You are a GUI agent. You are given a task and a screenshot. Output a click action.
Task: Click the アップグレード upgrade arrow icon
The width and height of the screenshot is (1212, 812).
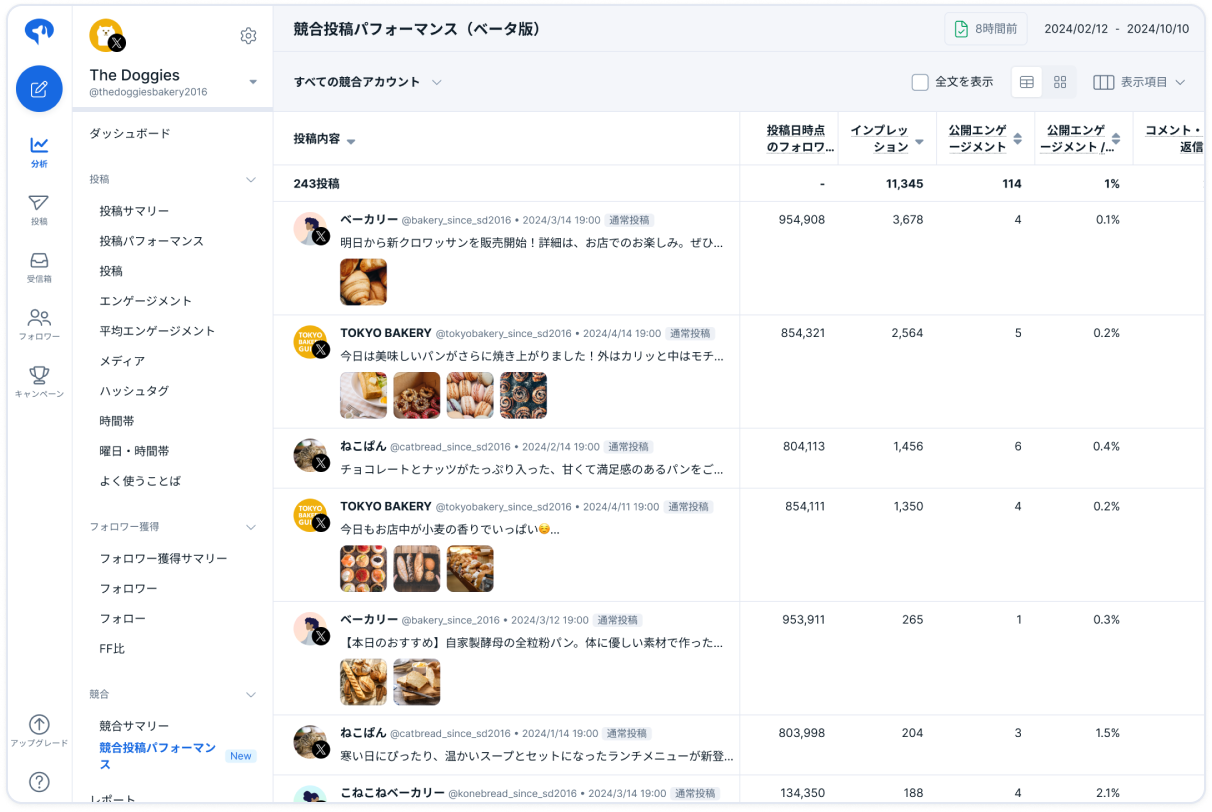pos(39,730)
